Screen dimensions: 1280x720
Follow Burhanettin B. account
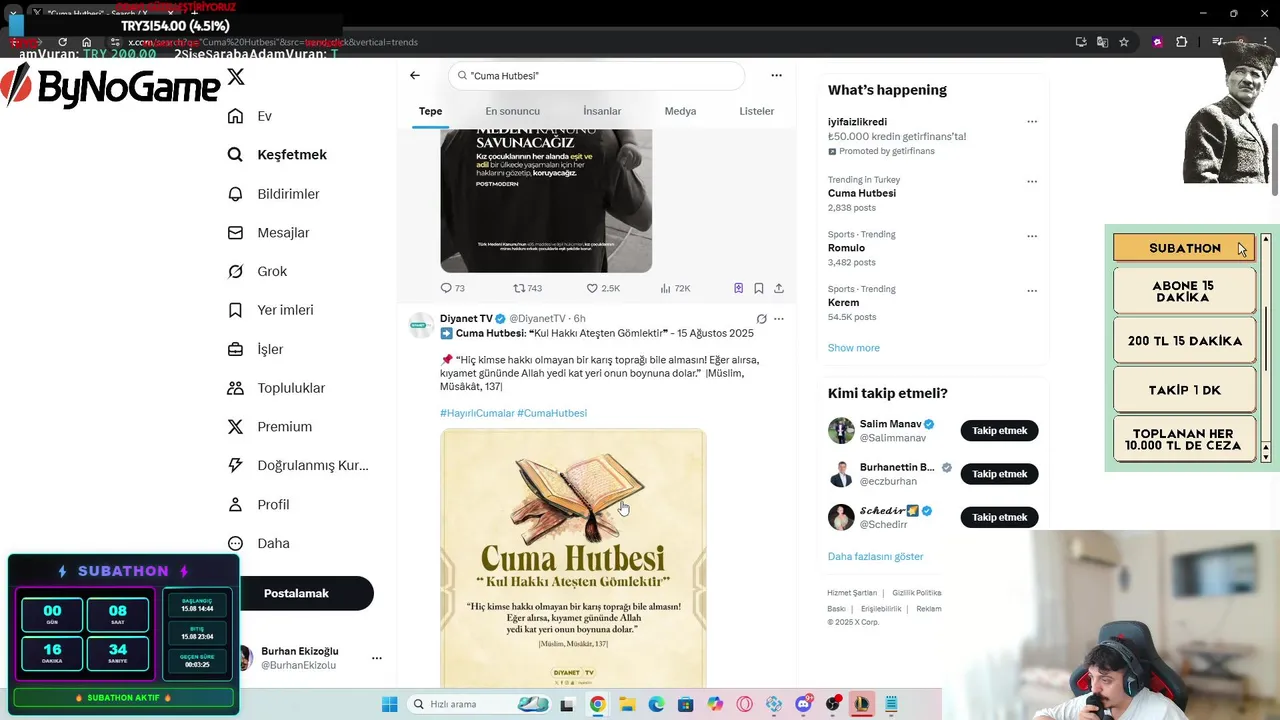[x=999, y=474]
